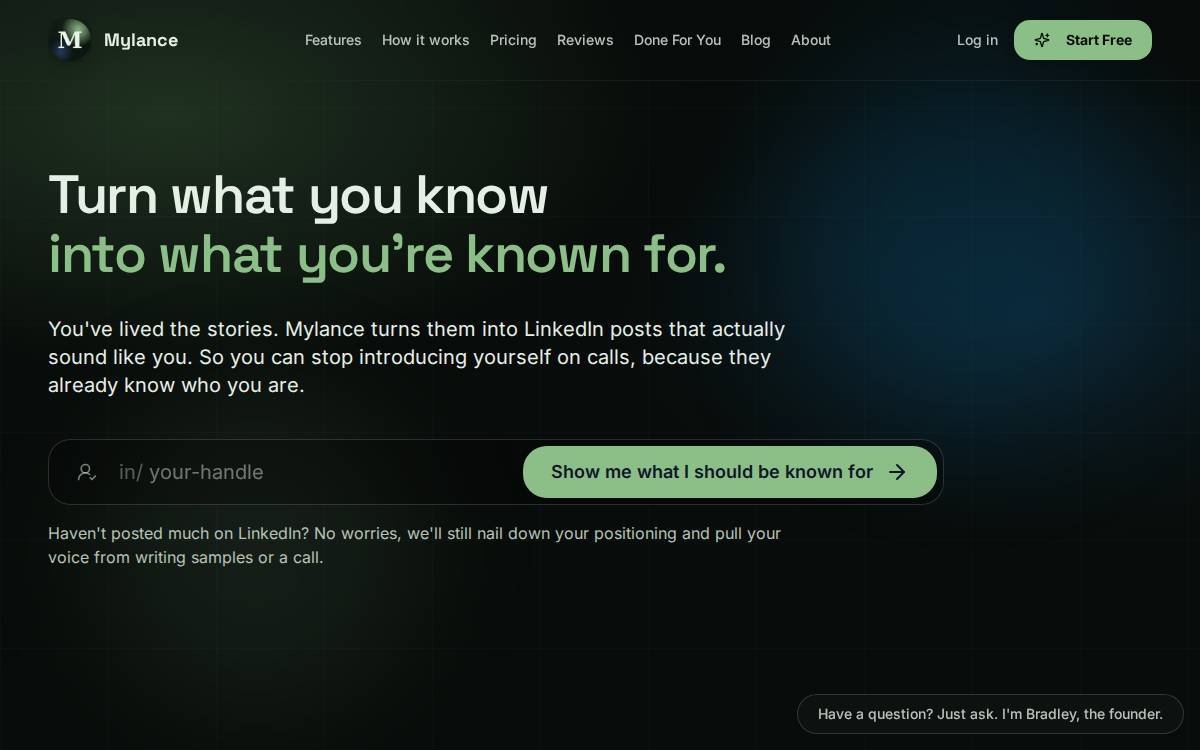View the Reviews page
Screen dimensions: 1200x750
(x=585, y=40)
